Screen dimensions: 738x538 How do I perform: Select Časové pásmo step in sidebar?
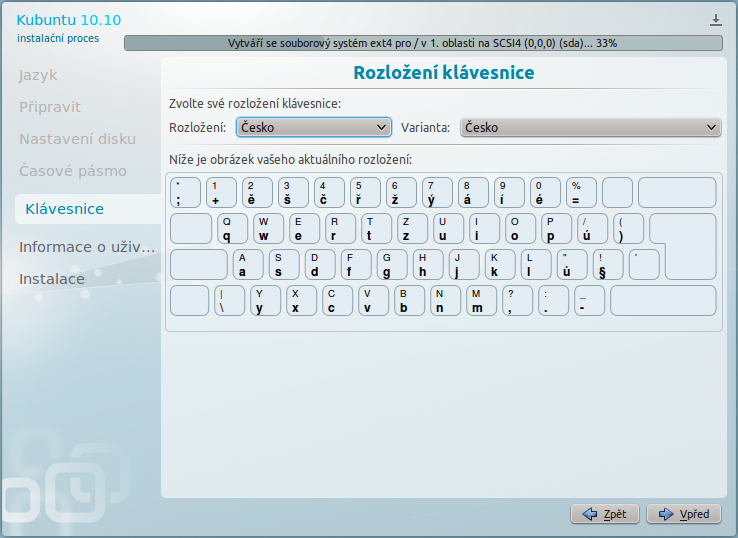click(73, 171)
